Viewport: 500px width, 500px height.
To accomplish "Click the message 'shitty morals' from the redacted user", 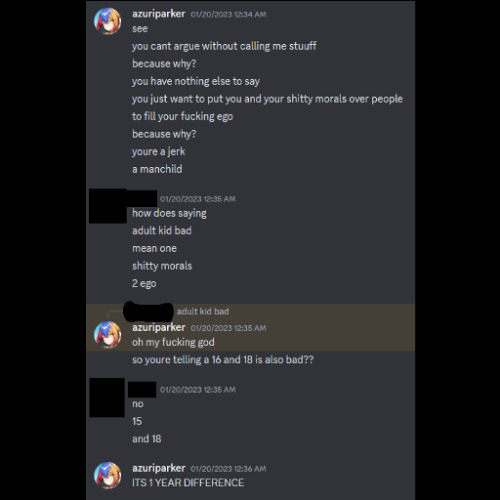I will point(162,266).
